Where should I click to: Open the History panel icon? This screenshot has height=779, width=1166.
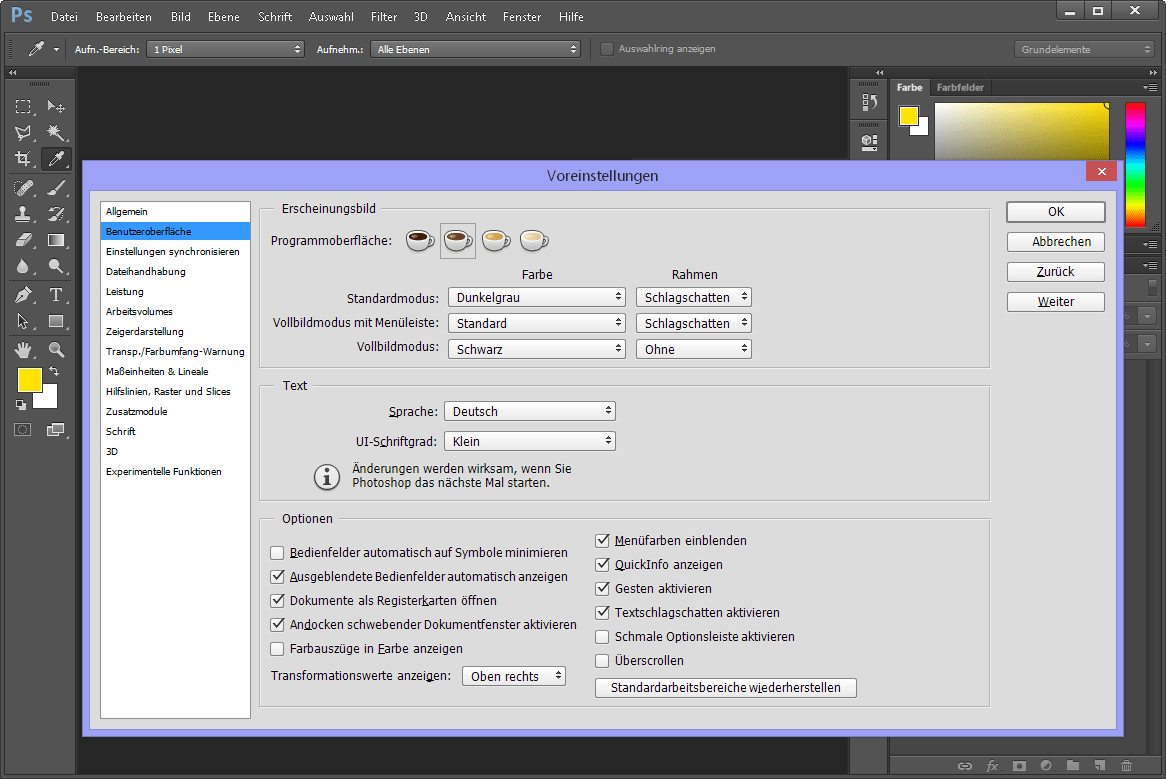pyautogui.click(x=869, y=103)
